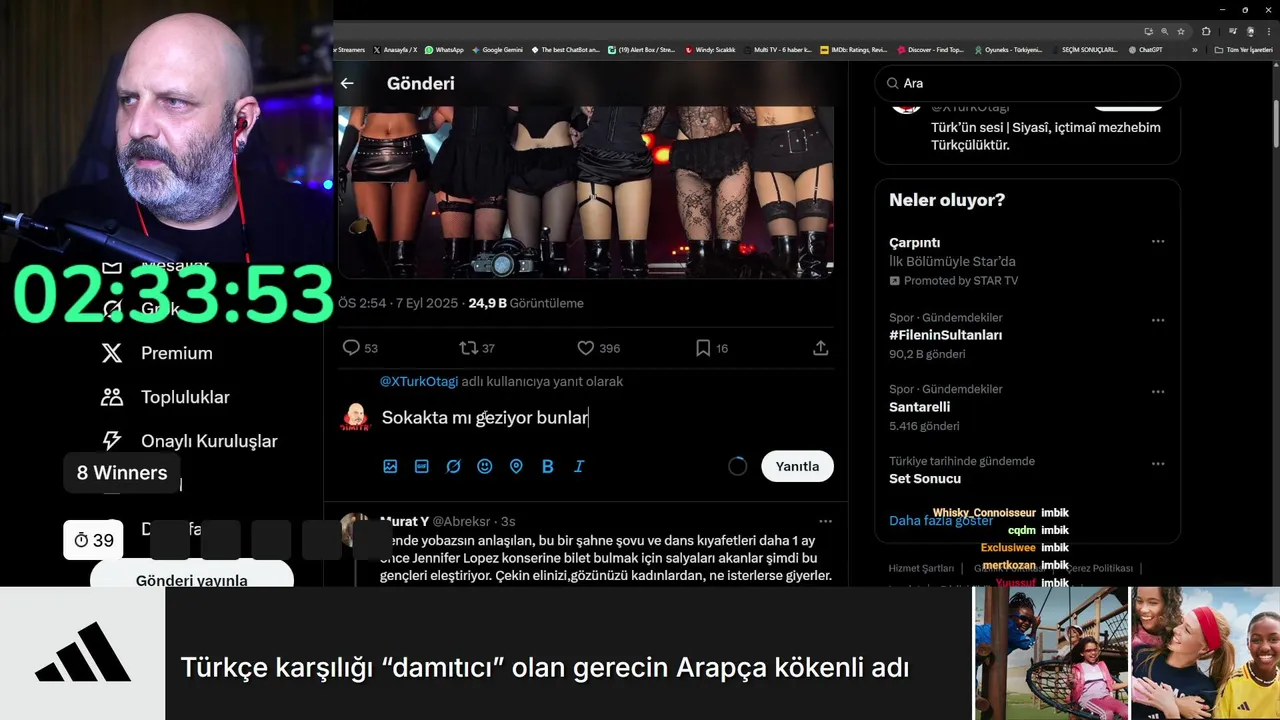Open the Set Sonucu trending topic
This screenshot has height=720, width=1280.
[925, 478]
